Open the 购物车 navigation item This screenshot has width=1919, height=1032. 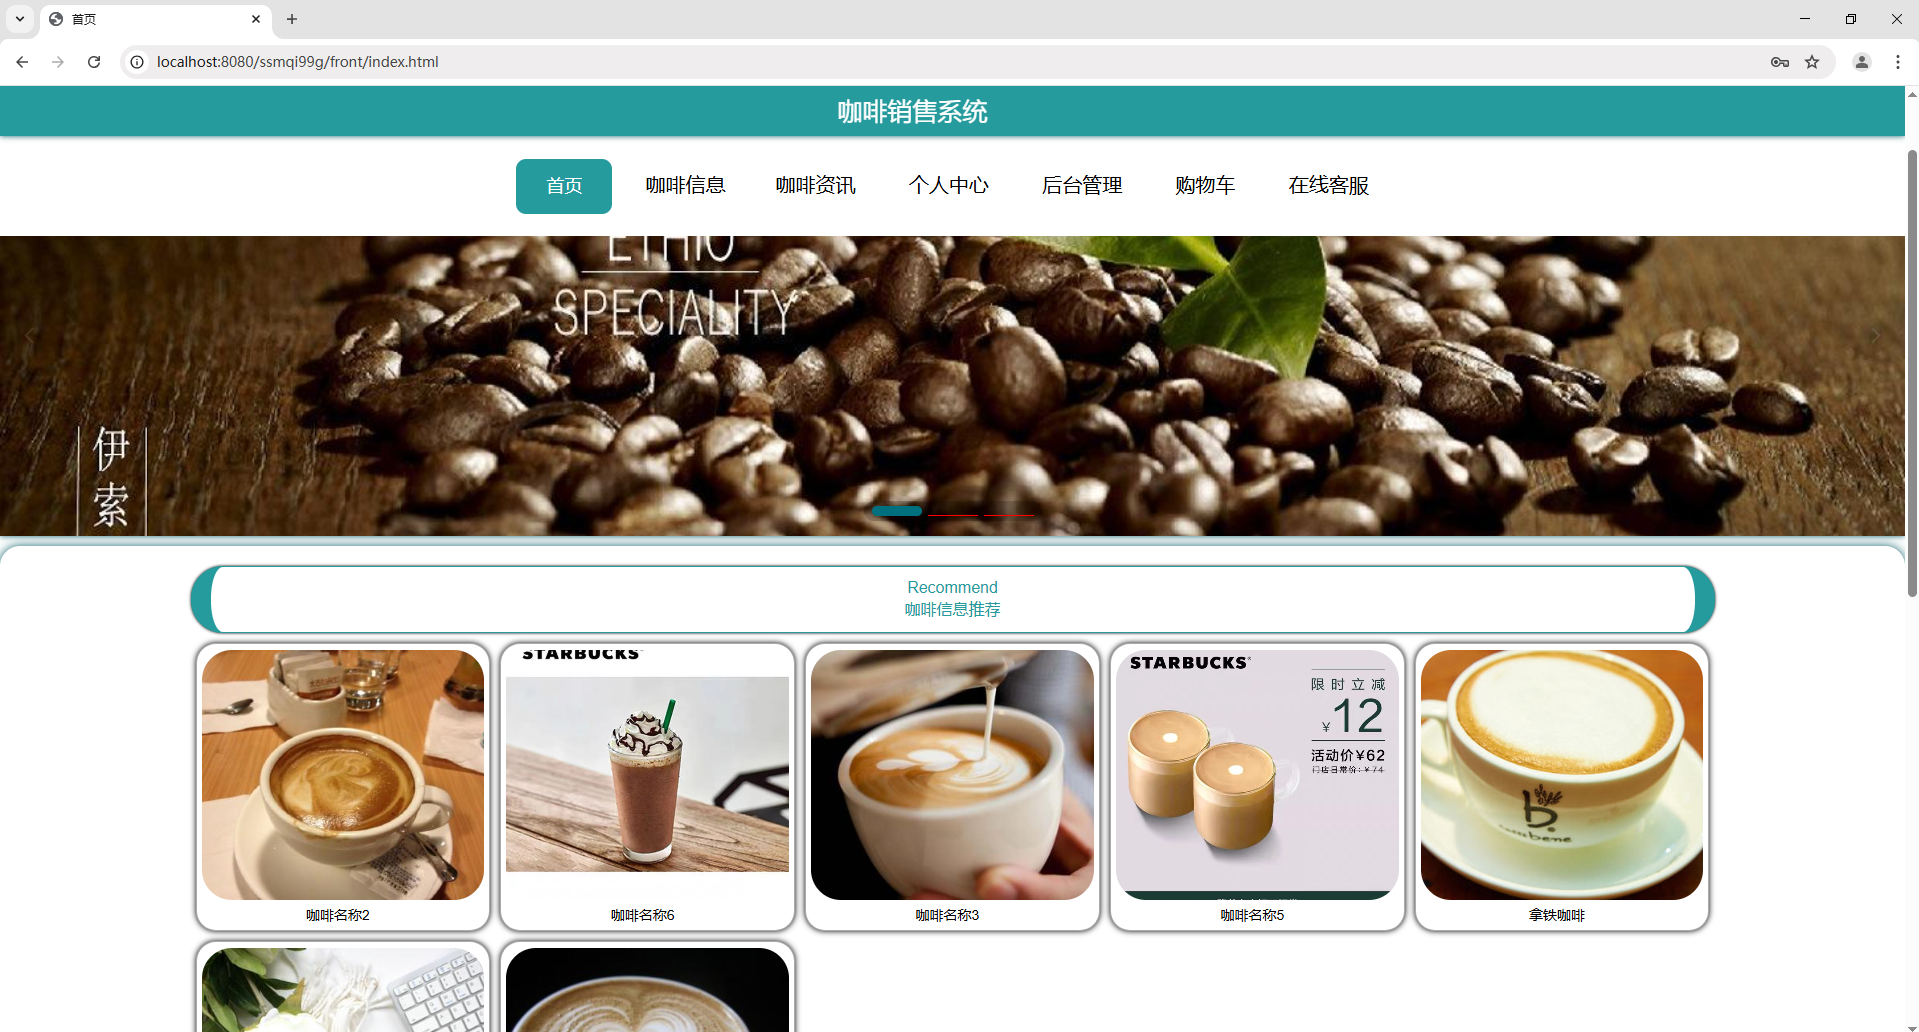(1205, 186)
